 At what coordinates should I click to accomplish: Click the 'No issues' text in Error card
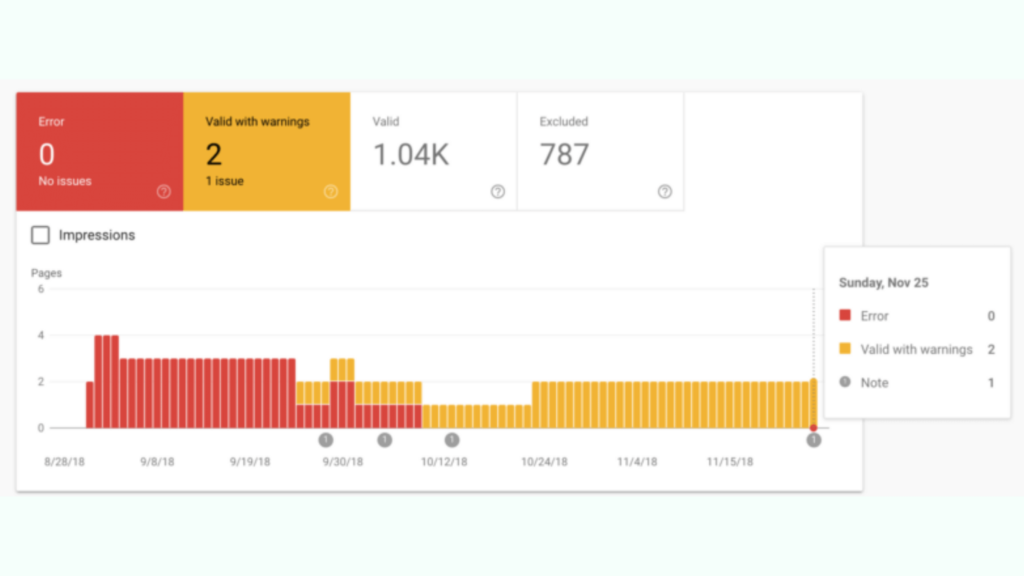65,181
